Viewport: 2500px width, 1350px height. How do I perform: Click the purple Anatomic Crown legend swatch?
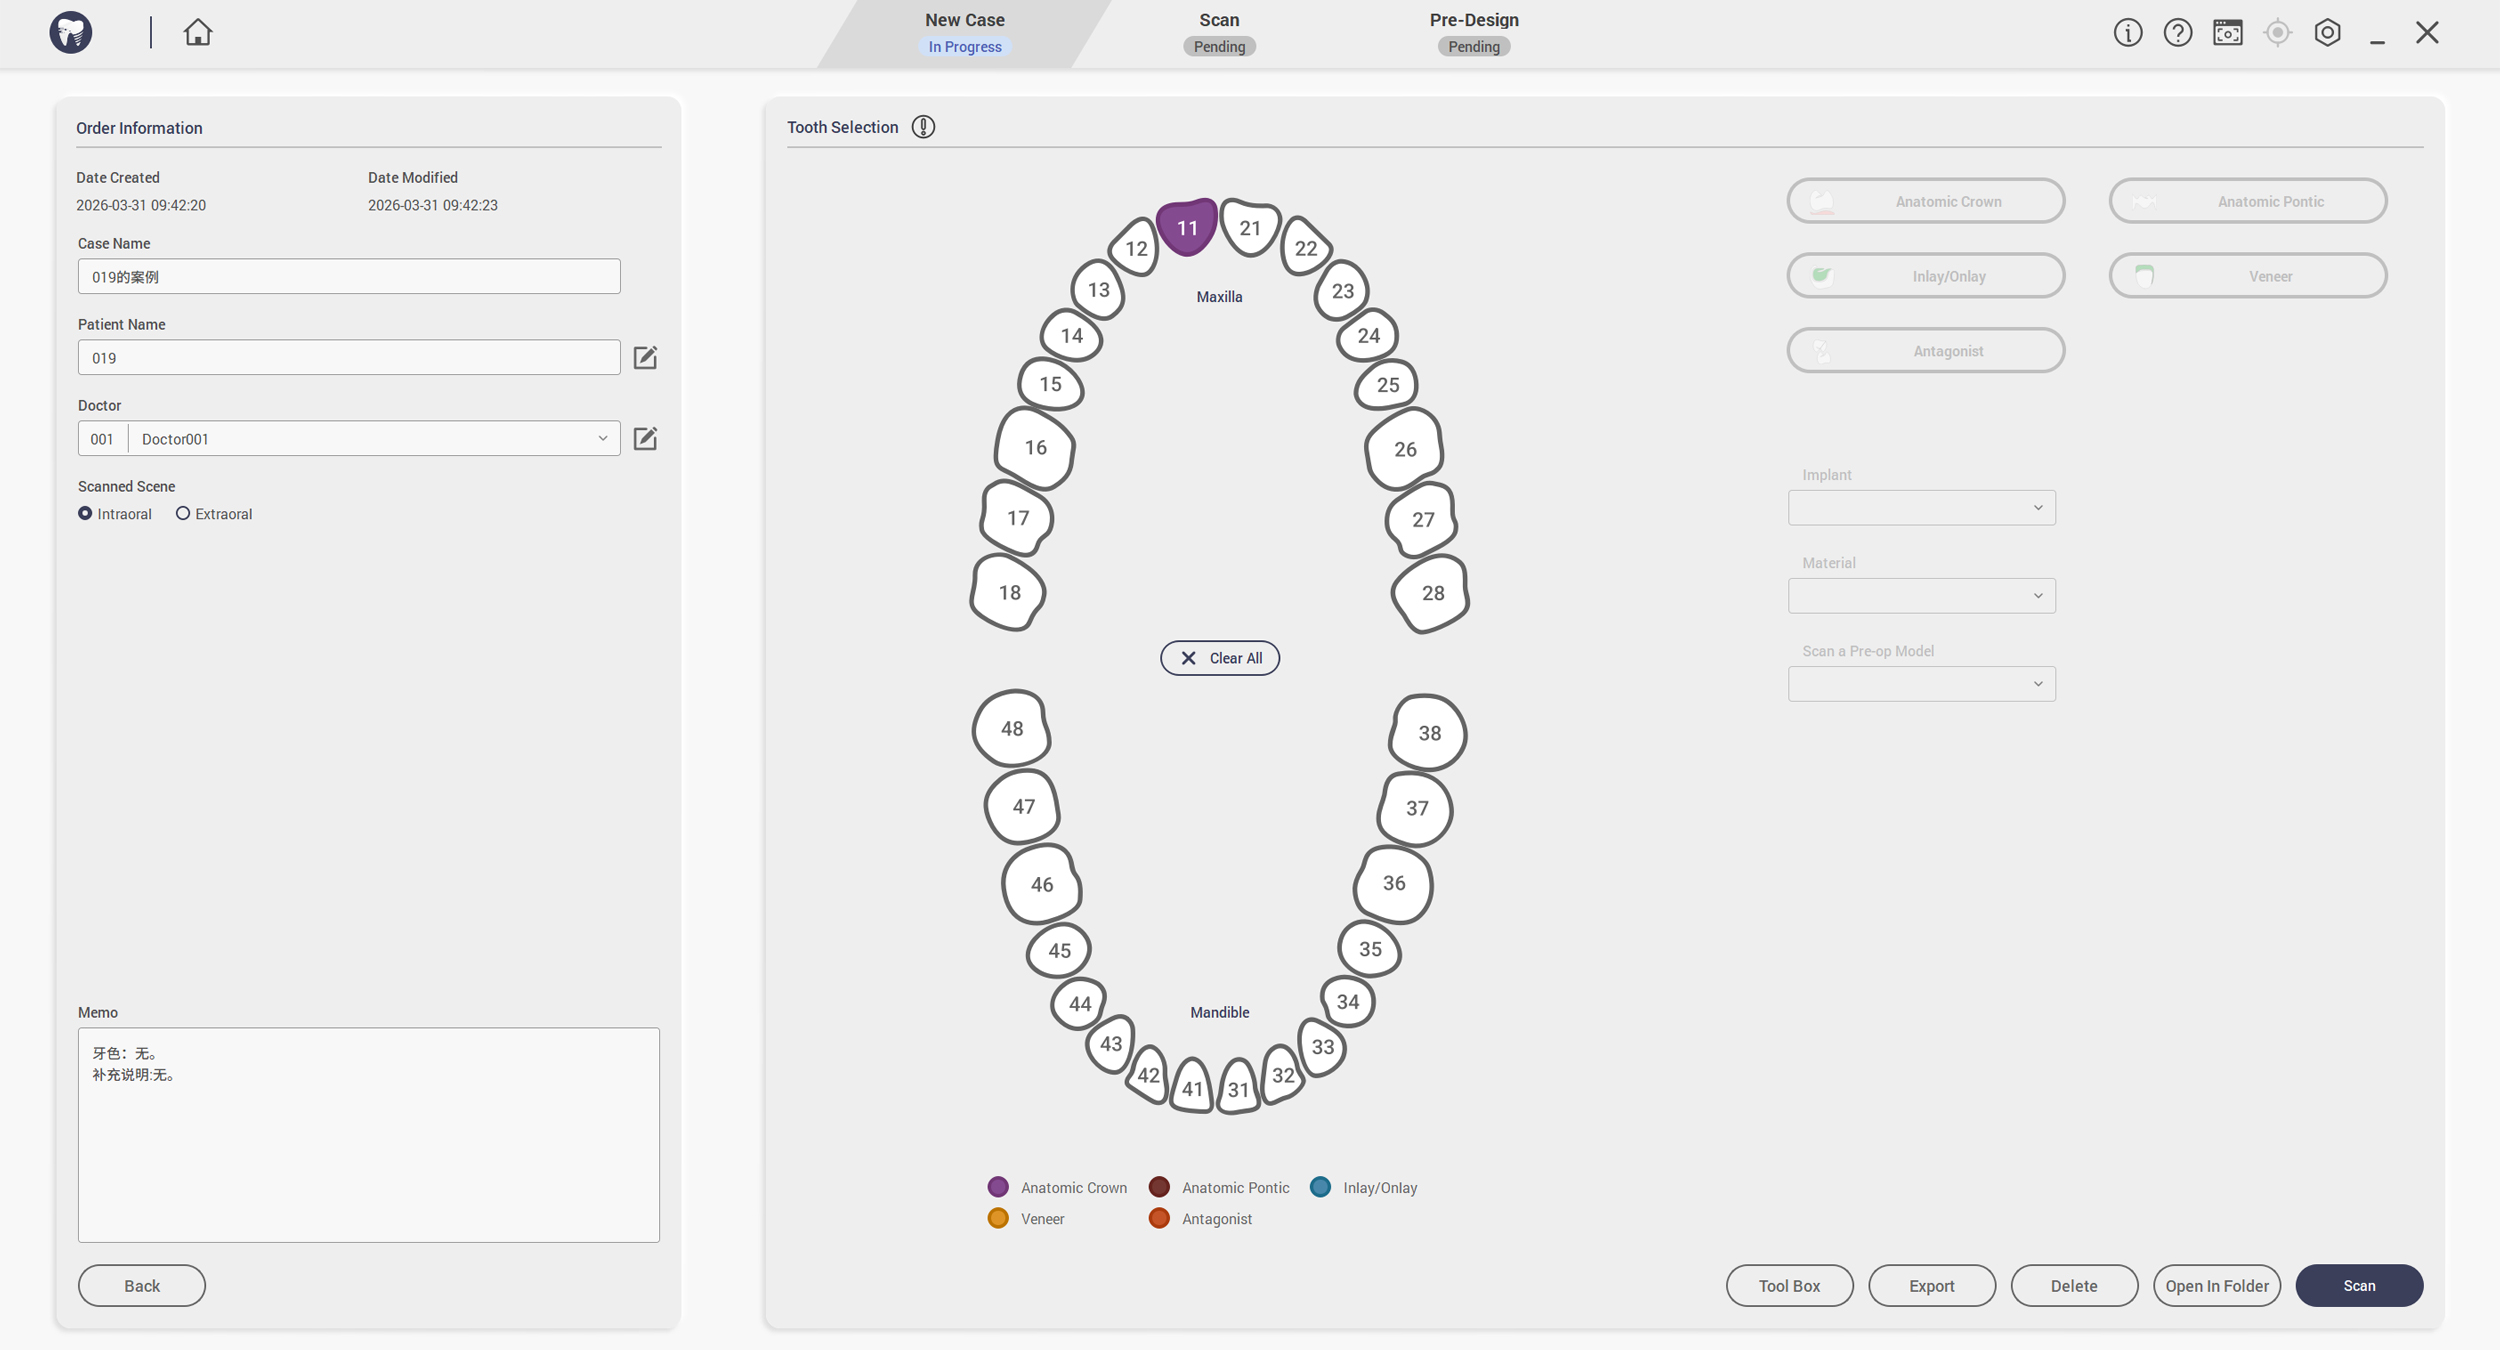click(x=997, y=1187)
